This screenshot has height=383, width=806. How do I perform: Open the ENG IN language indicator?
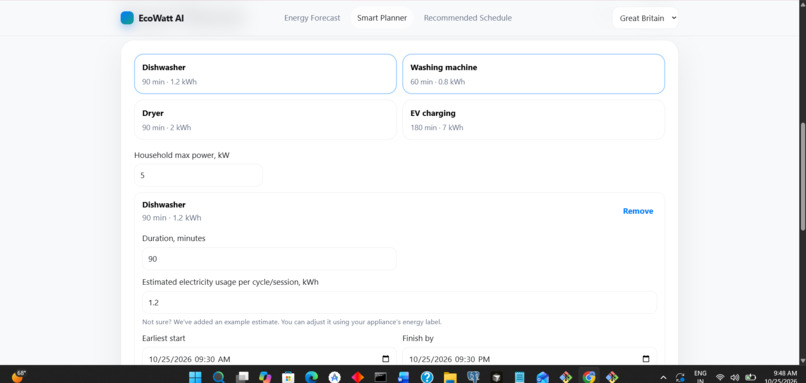700,376
